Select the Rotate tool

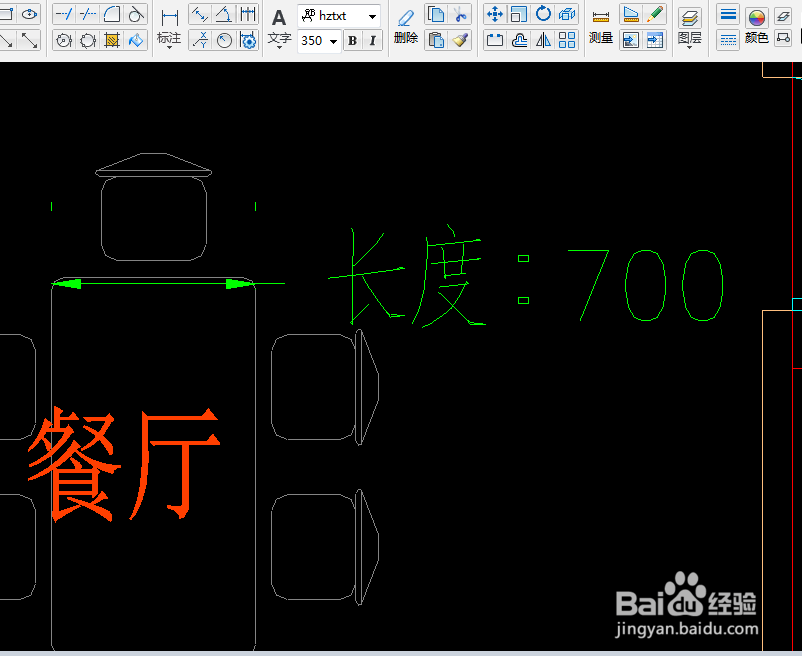(x=542, y=15)
